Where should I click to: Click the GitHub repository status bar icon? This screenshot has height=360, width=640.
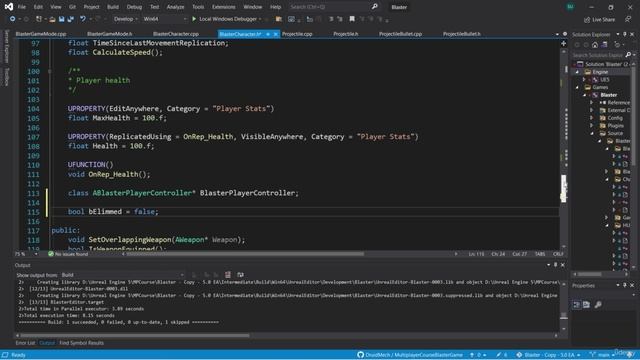pyautogui.click(x=360, y=355)
